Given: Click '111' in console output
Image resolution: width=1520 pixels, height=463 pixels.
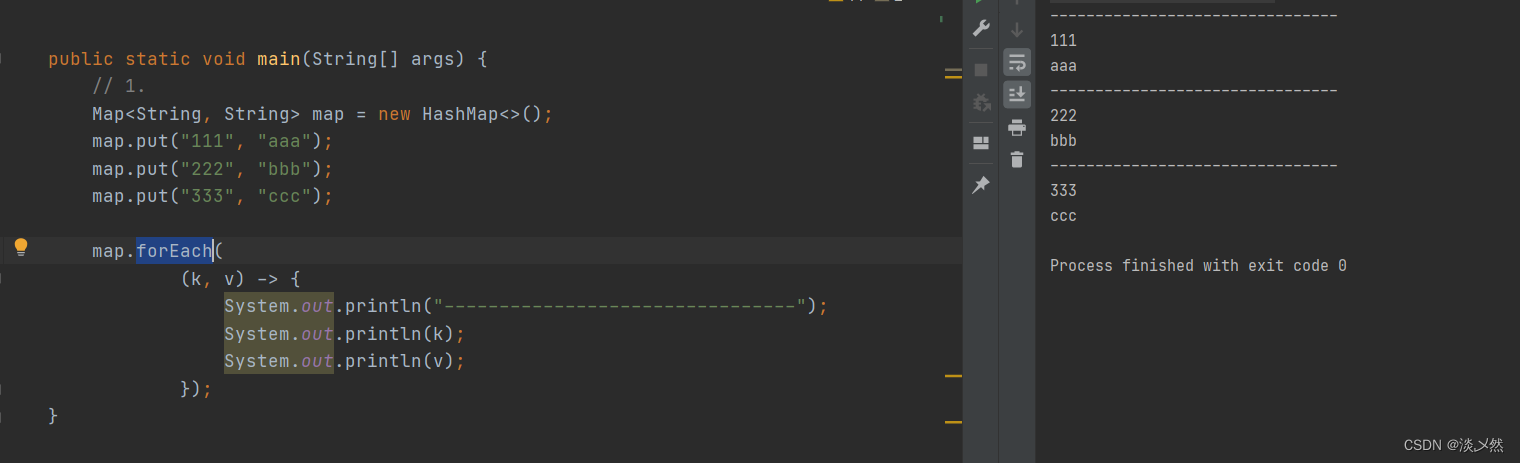Looking at the screenshot, I should tap(1064, 41).
